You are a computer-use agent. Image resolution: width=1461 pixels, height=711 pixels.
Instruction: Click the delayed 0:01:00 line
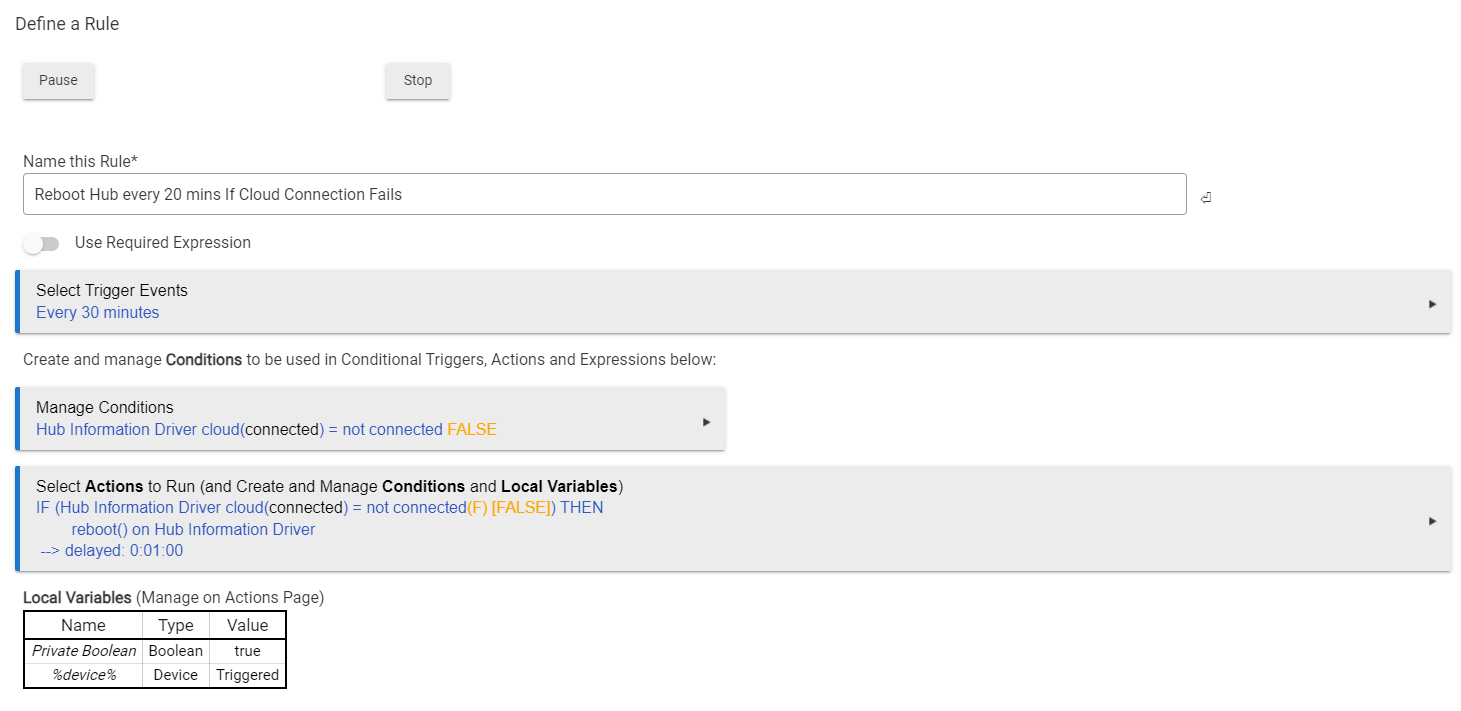click(112, 551)
